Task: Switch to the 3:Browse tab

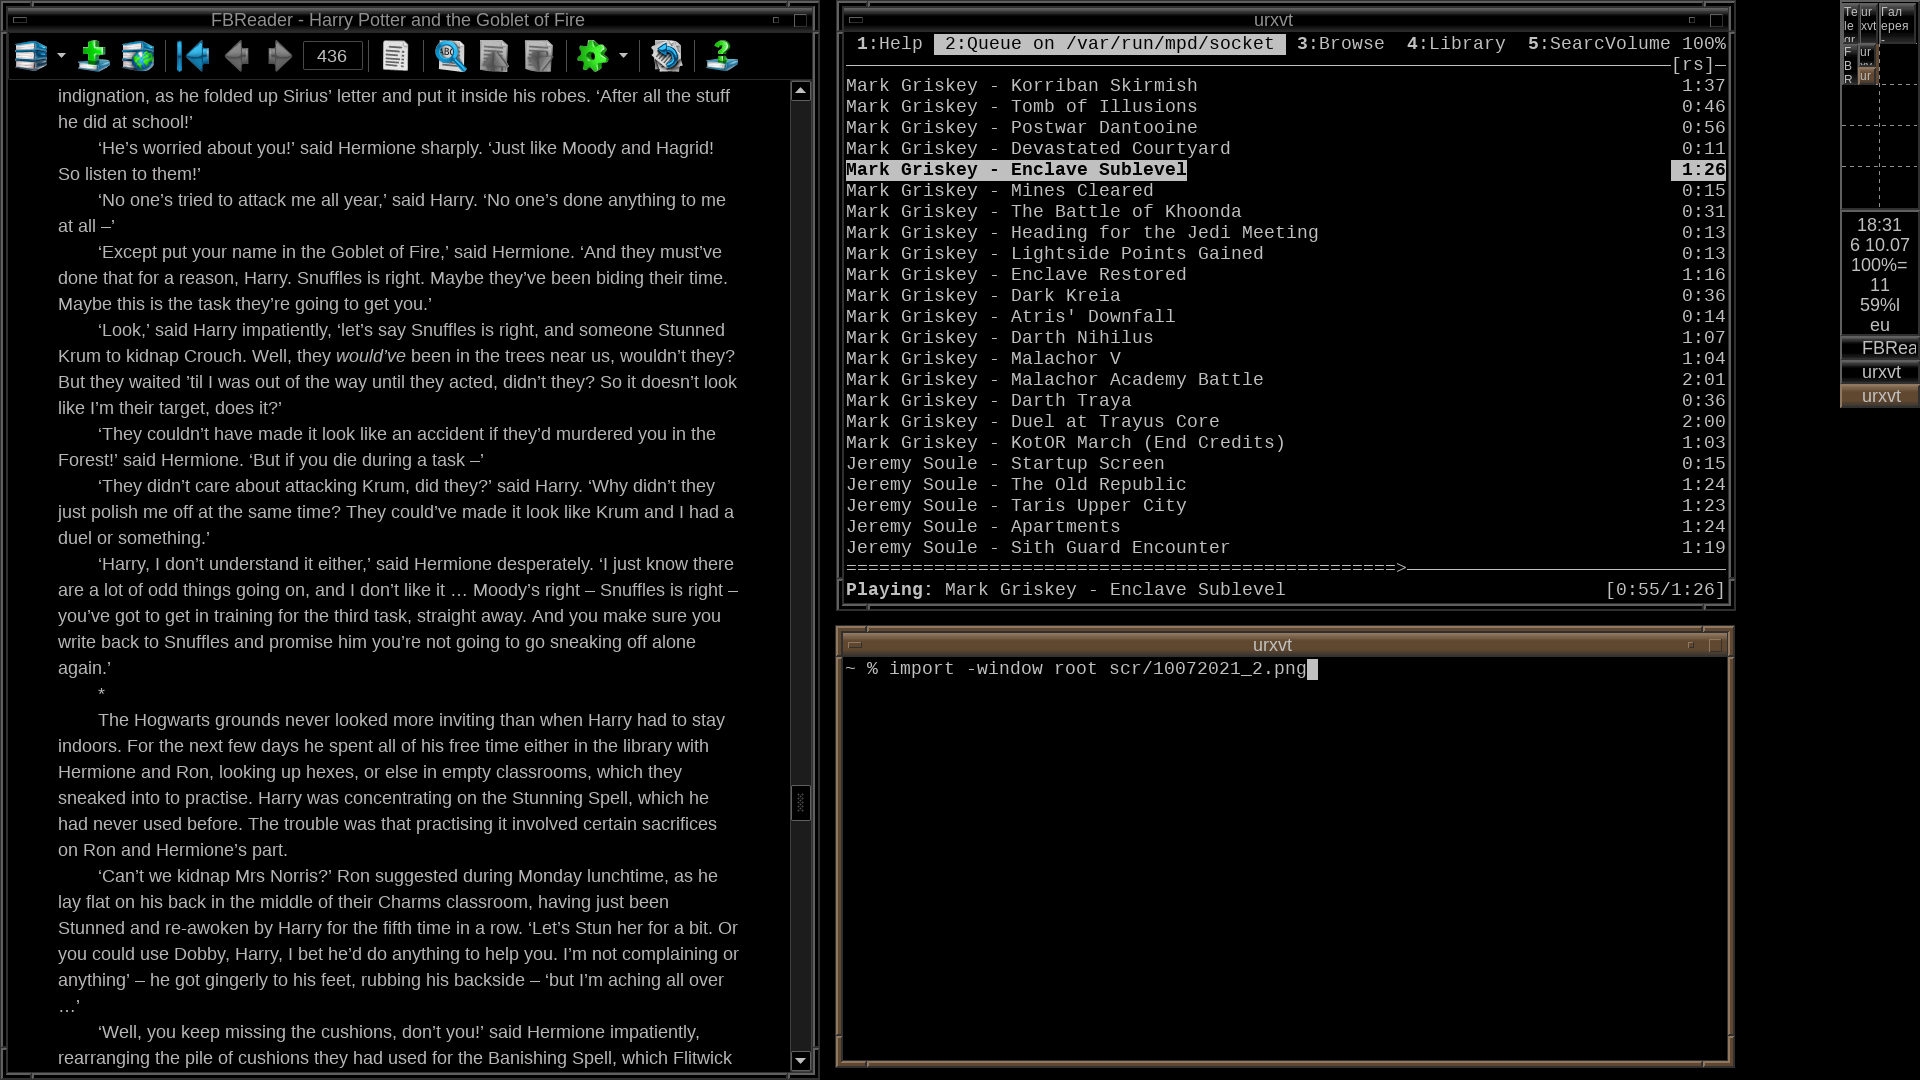Action: point(1340,44)
